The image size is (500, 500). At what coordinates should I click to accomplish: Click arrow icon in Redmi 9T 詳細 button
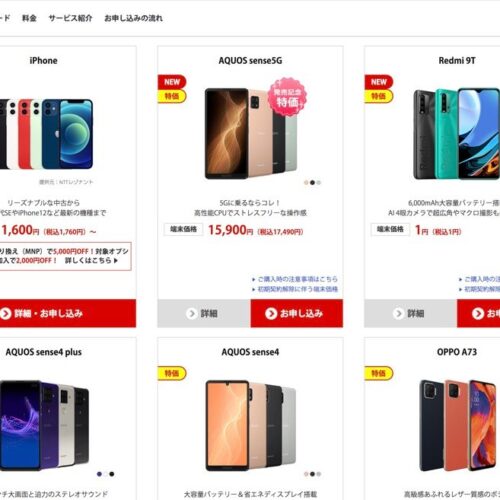click(398, 313)
